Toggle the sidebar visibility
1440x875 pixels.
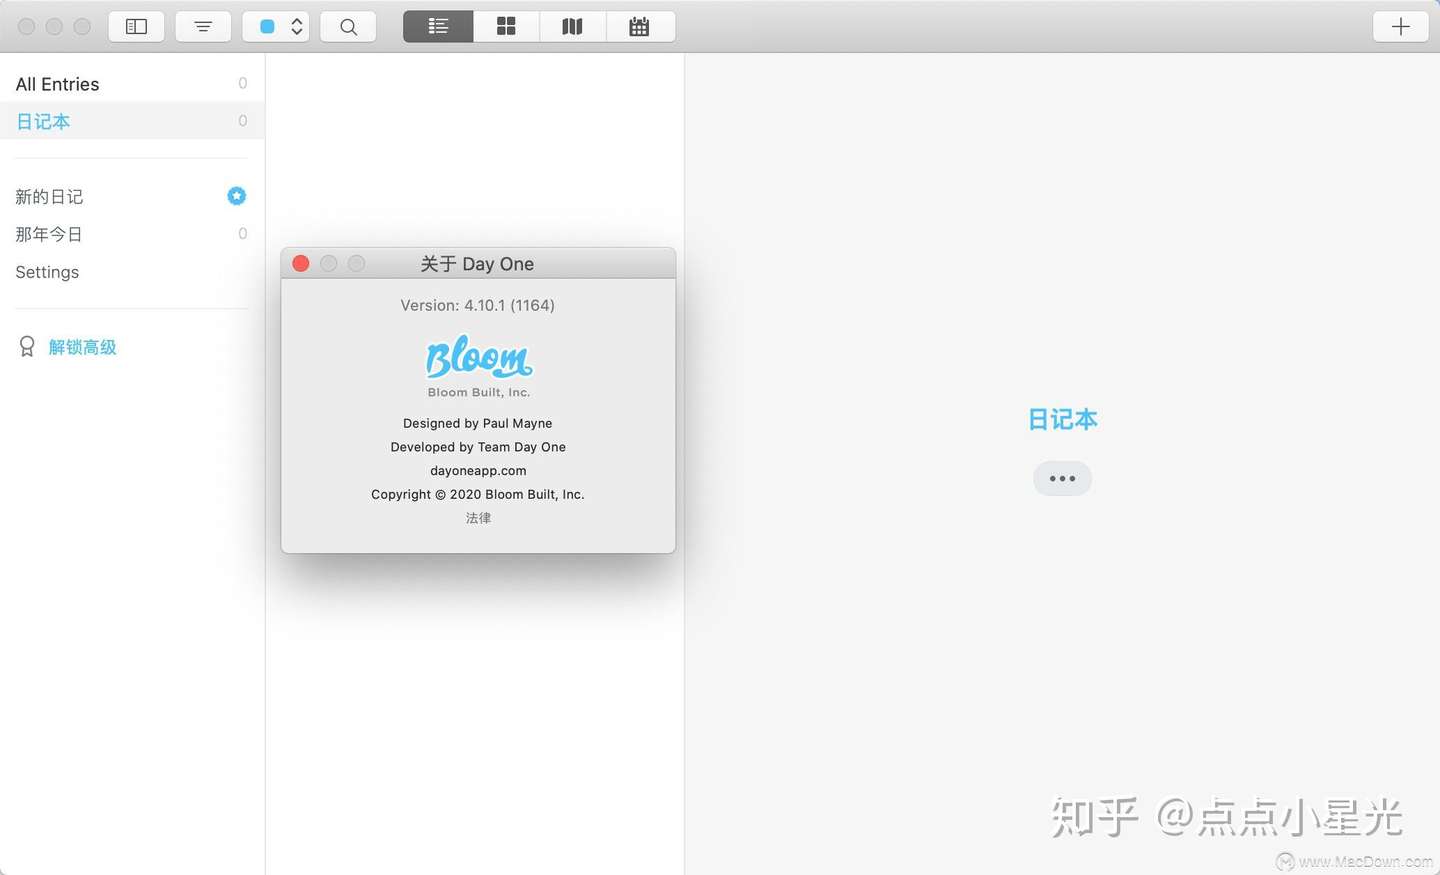pyautogui.click(x=136, y=26)
